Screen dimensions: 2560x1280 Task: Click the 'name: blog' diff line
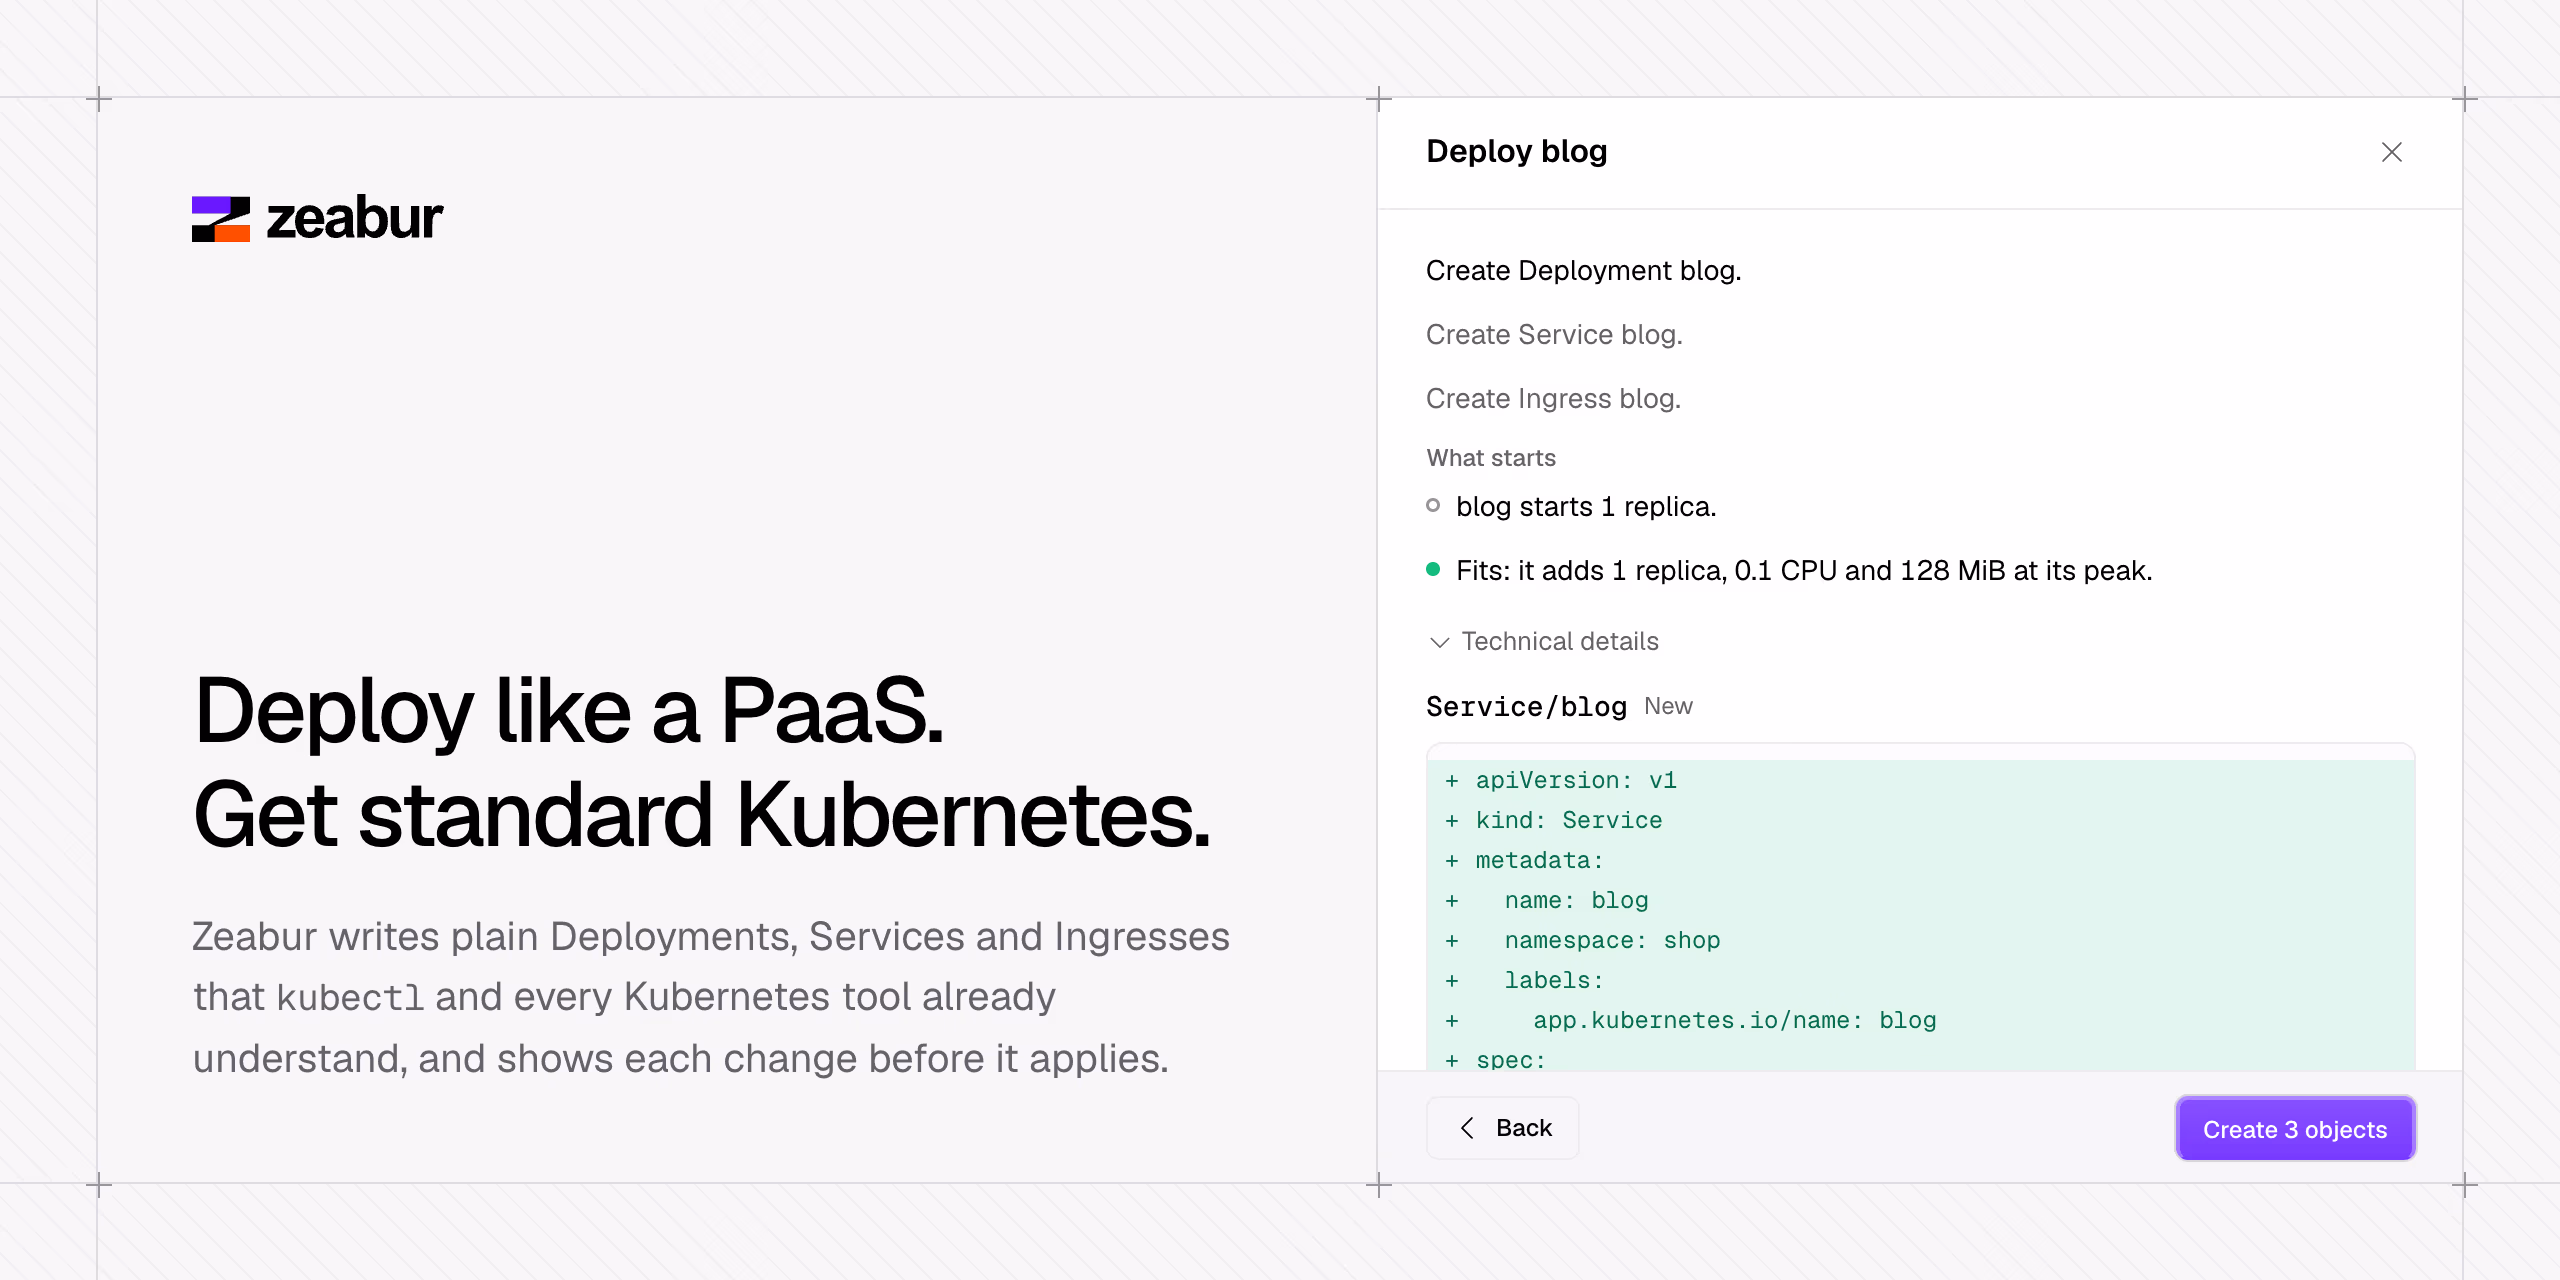tap(1920, 900)
